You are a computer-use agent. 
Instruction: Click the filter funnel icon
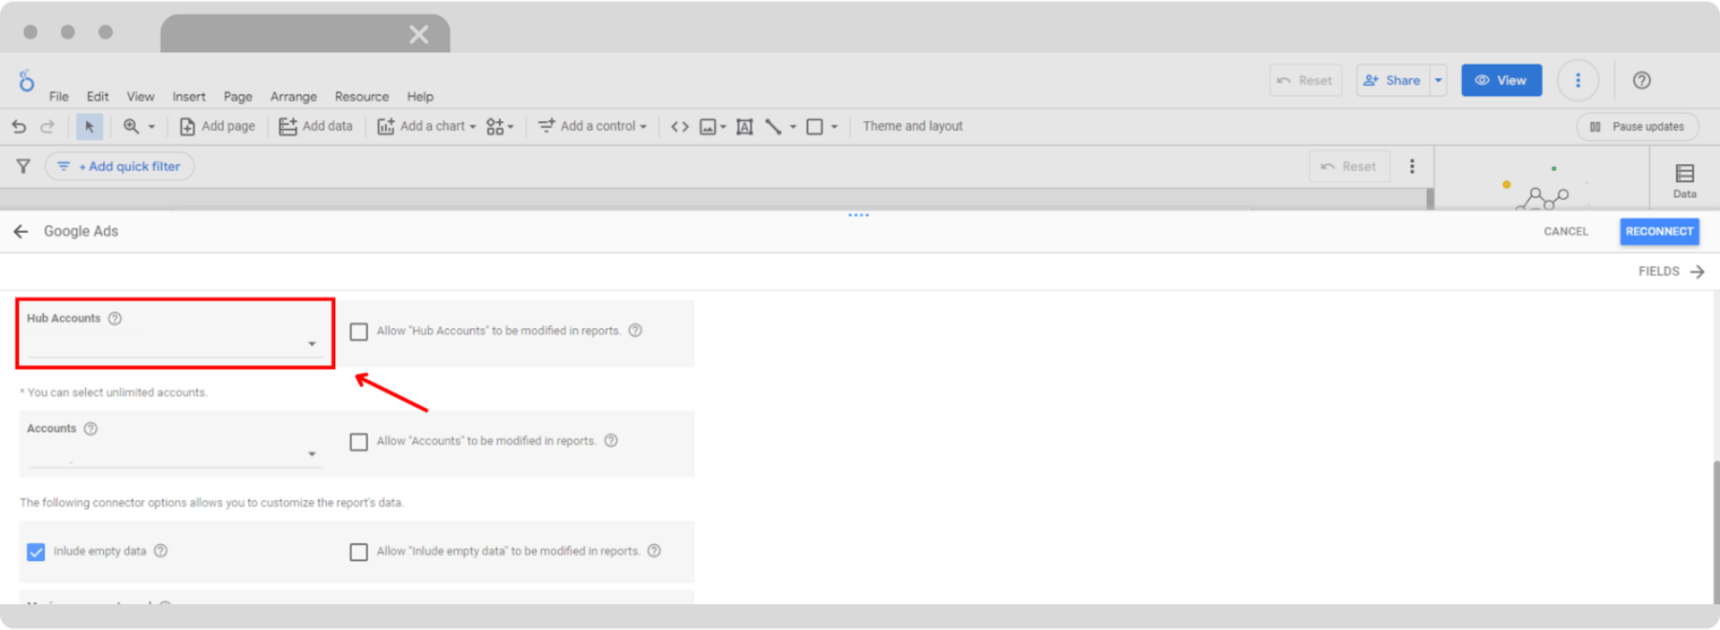(23, 166)
